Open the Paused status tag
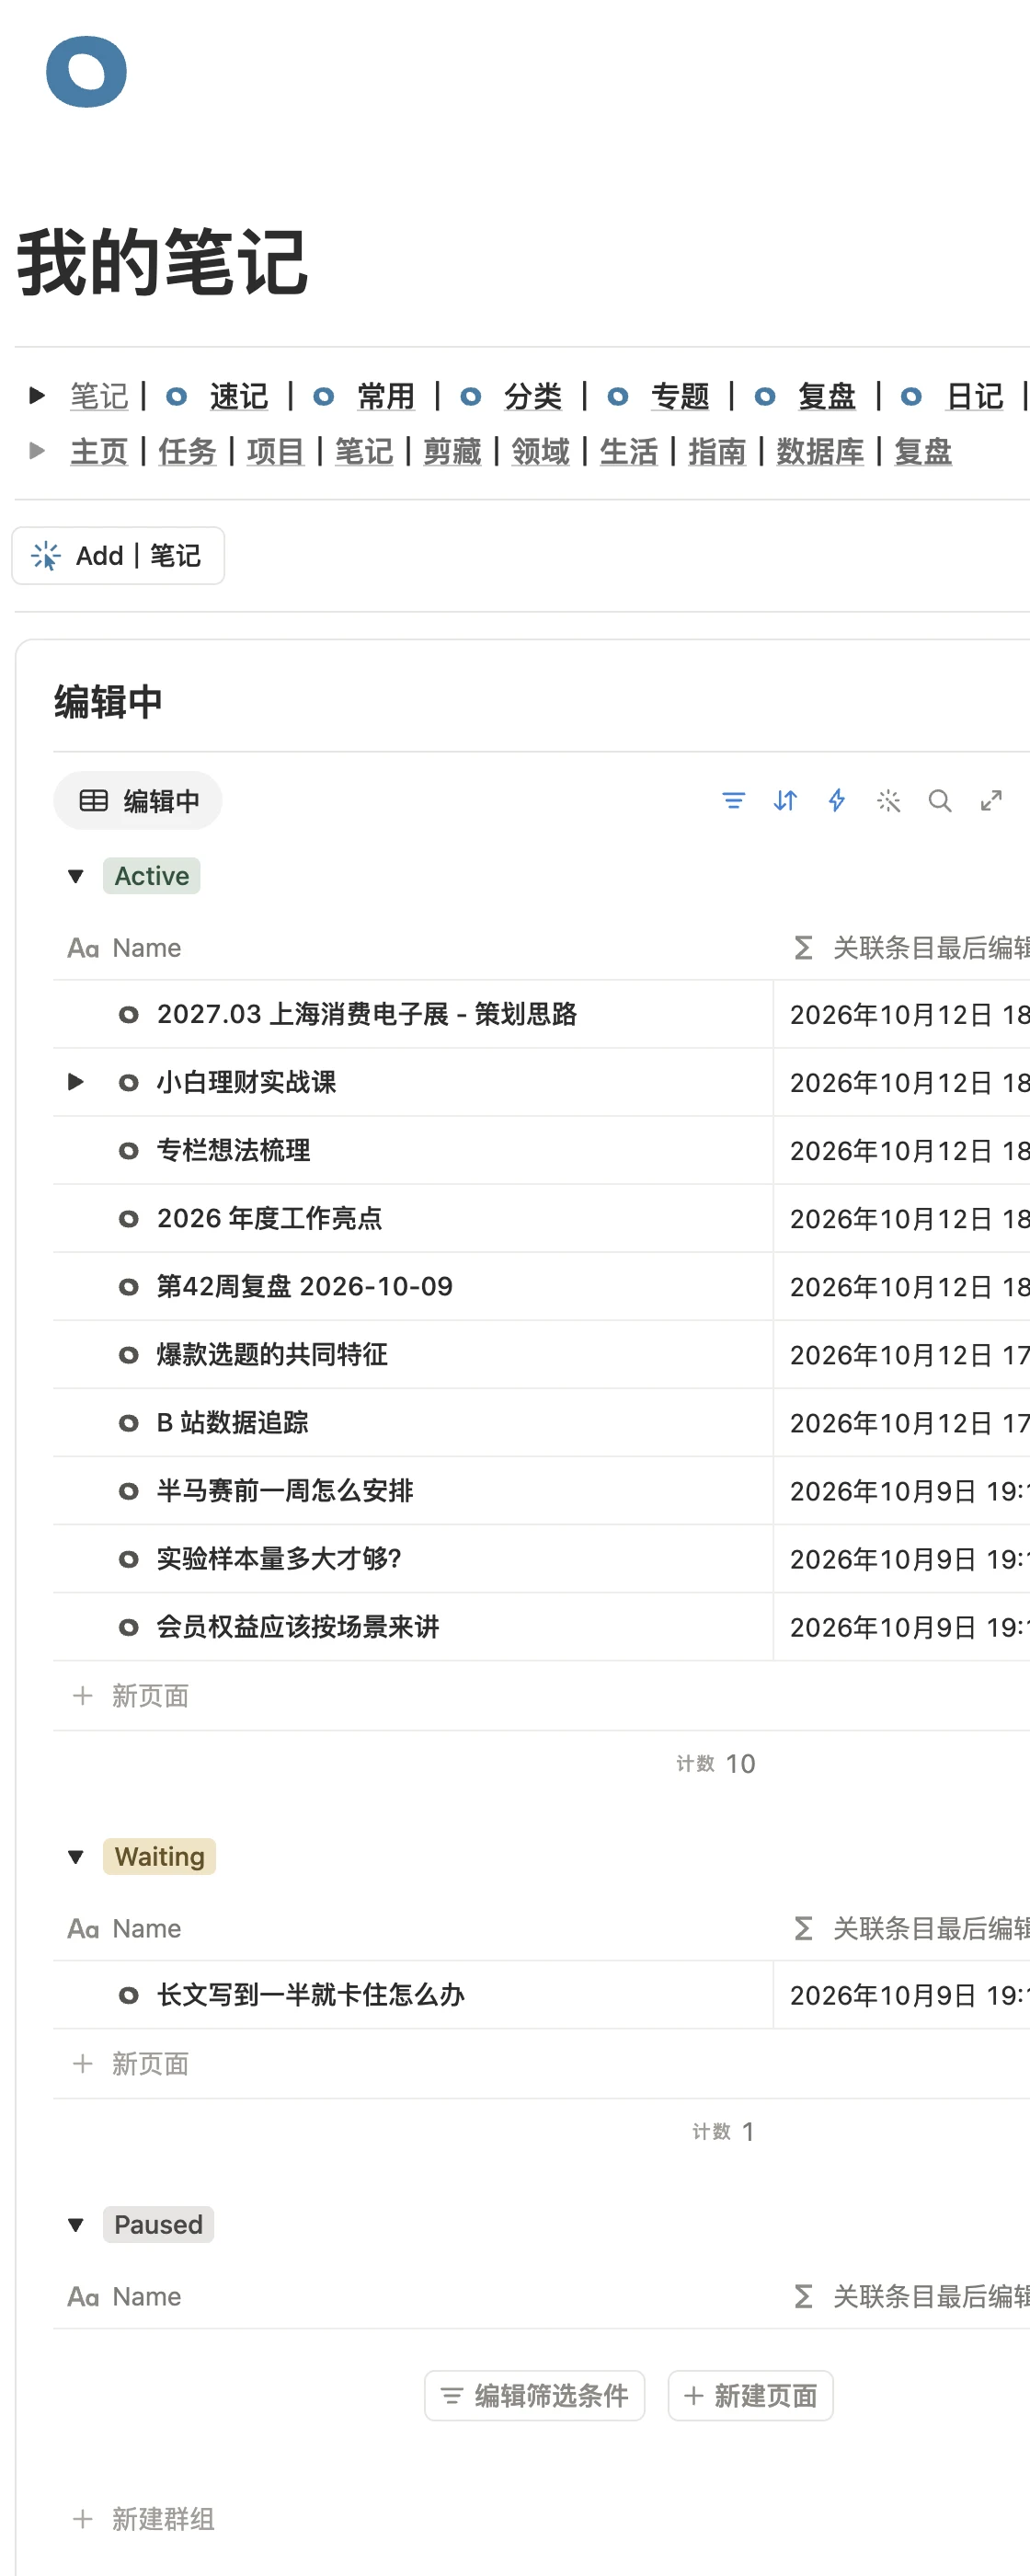The image size is (1030, 2576). click(x=158, y=2226)
